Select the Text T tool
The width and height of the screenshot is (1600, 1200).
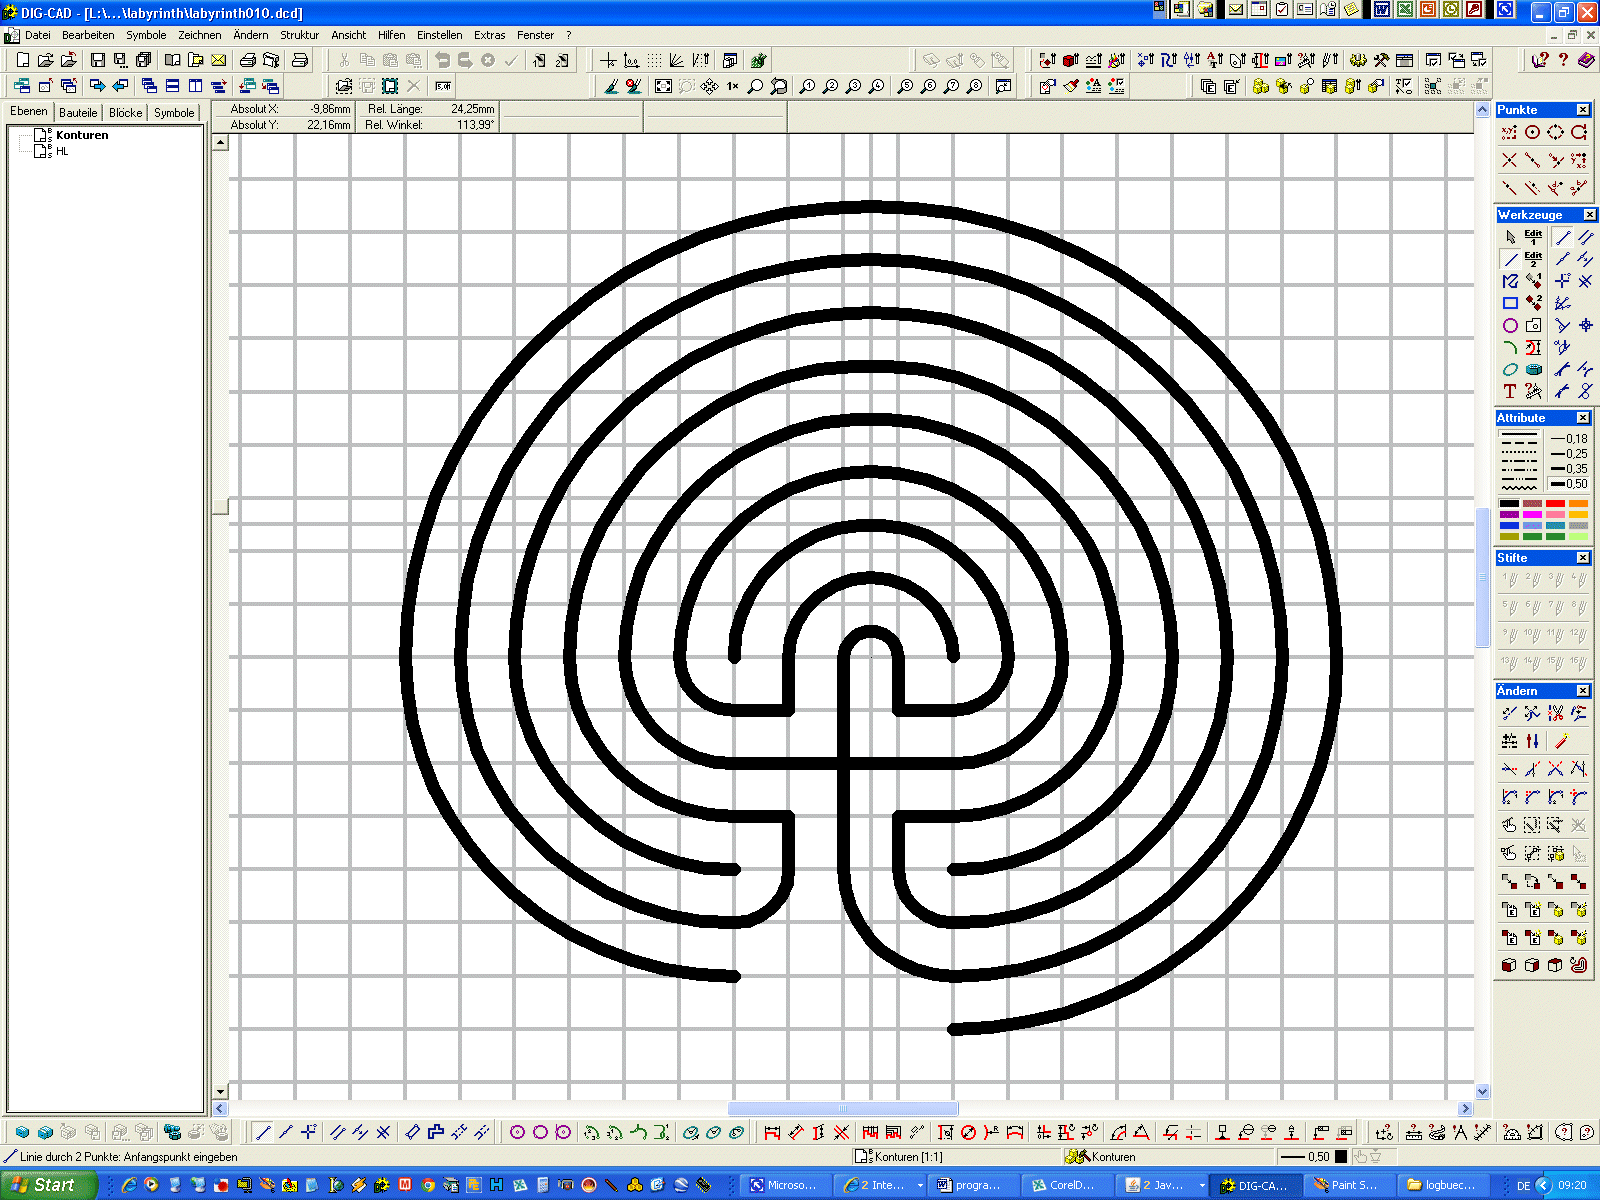pos(1510,391)
